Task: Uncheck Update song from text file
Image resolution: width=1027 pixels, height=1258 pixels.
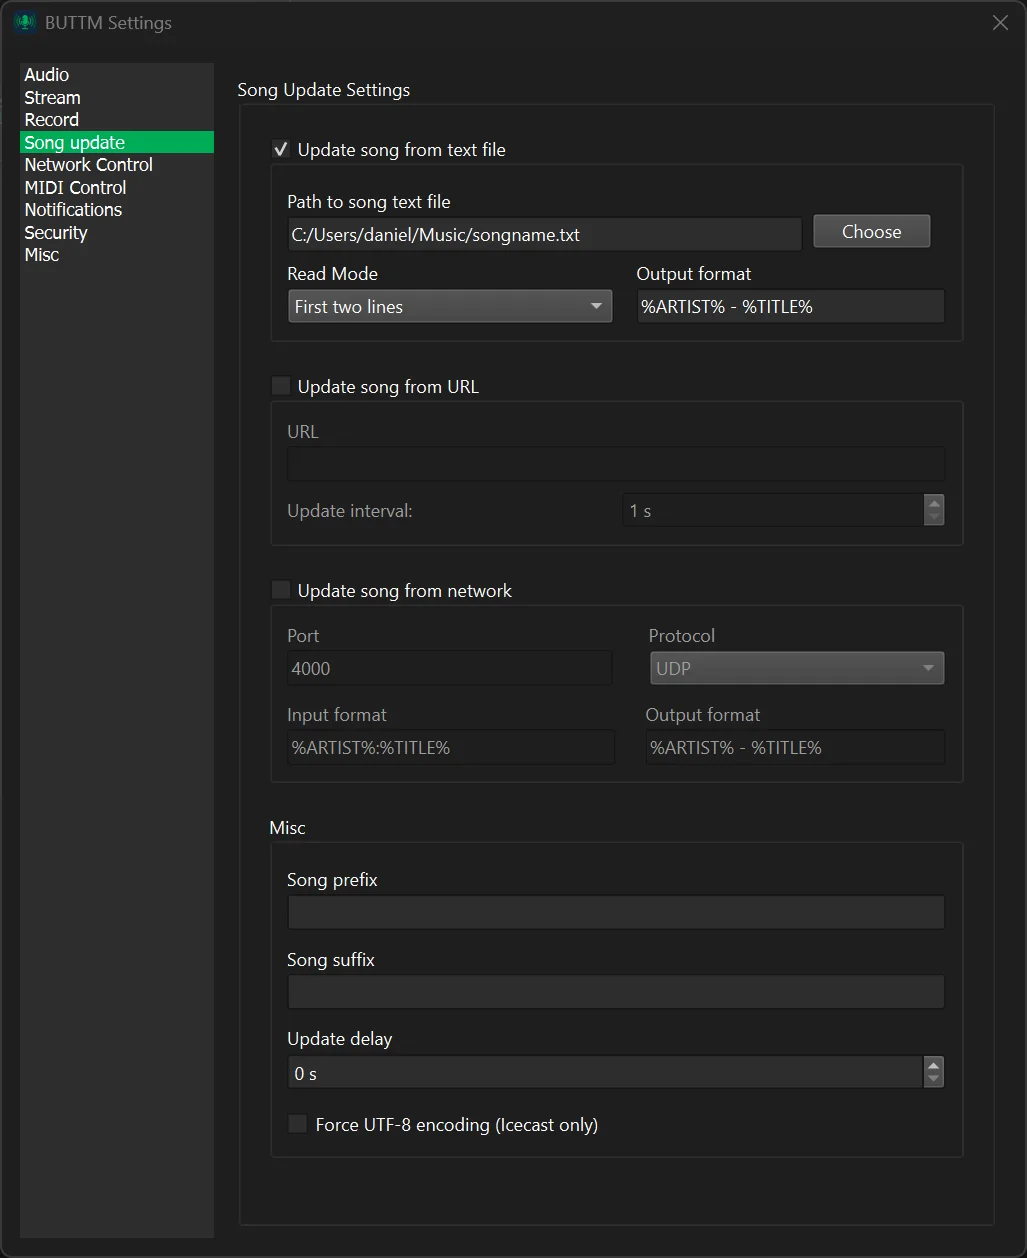Action: point(281,148)
